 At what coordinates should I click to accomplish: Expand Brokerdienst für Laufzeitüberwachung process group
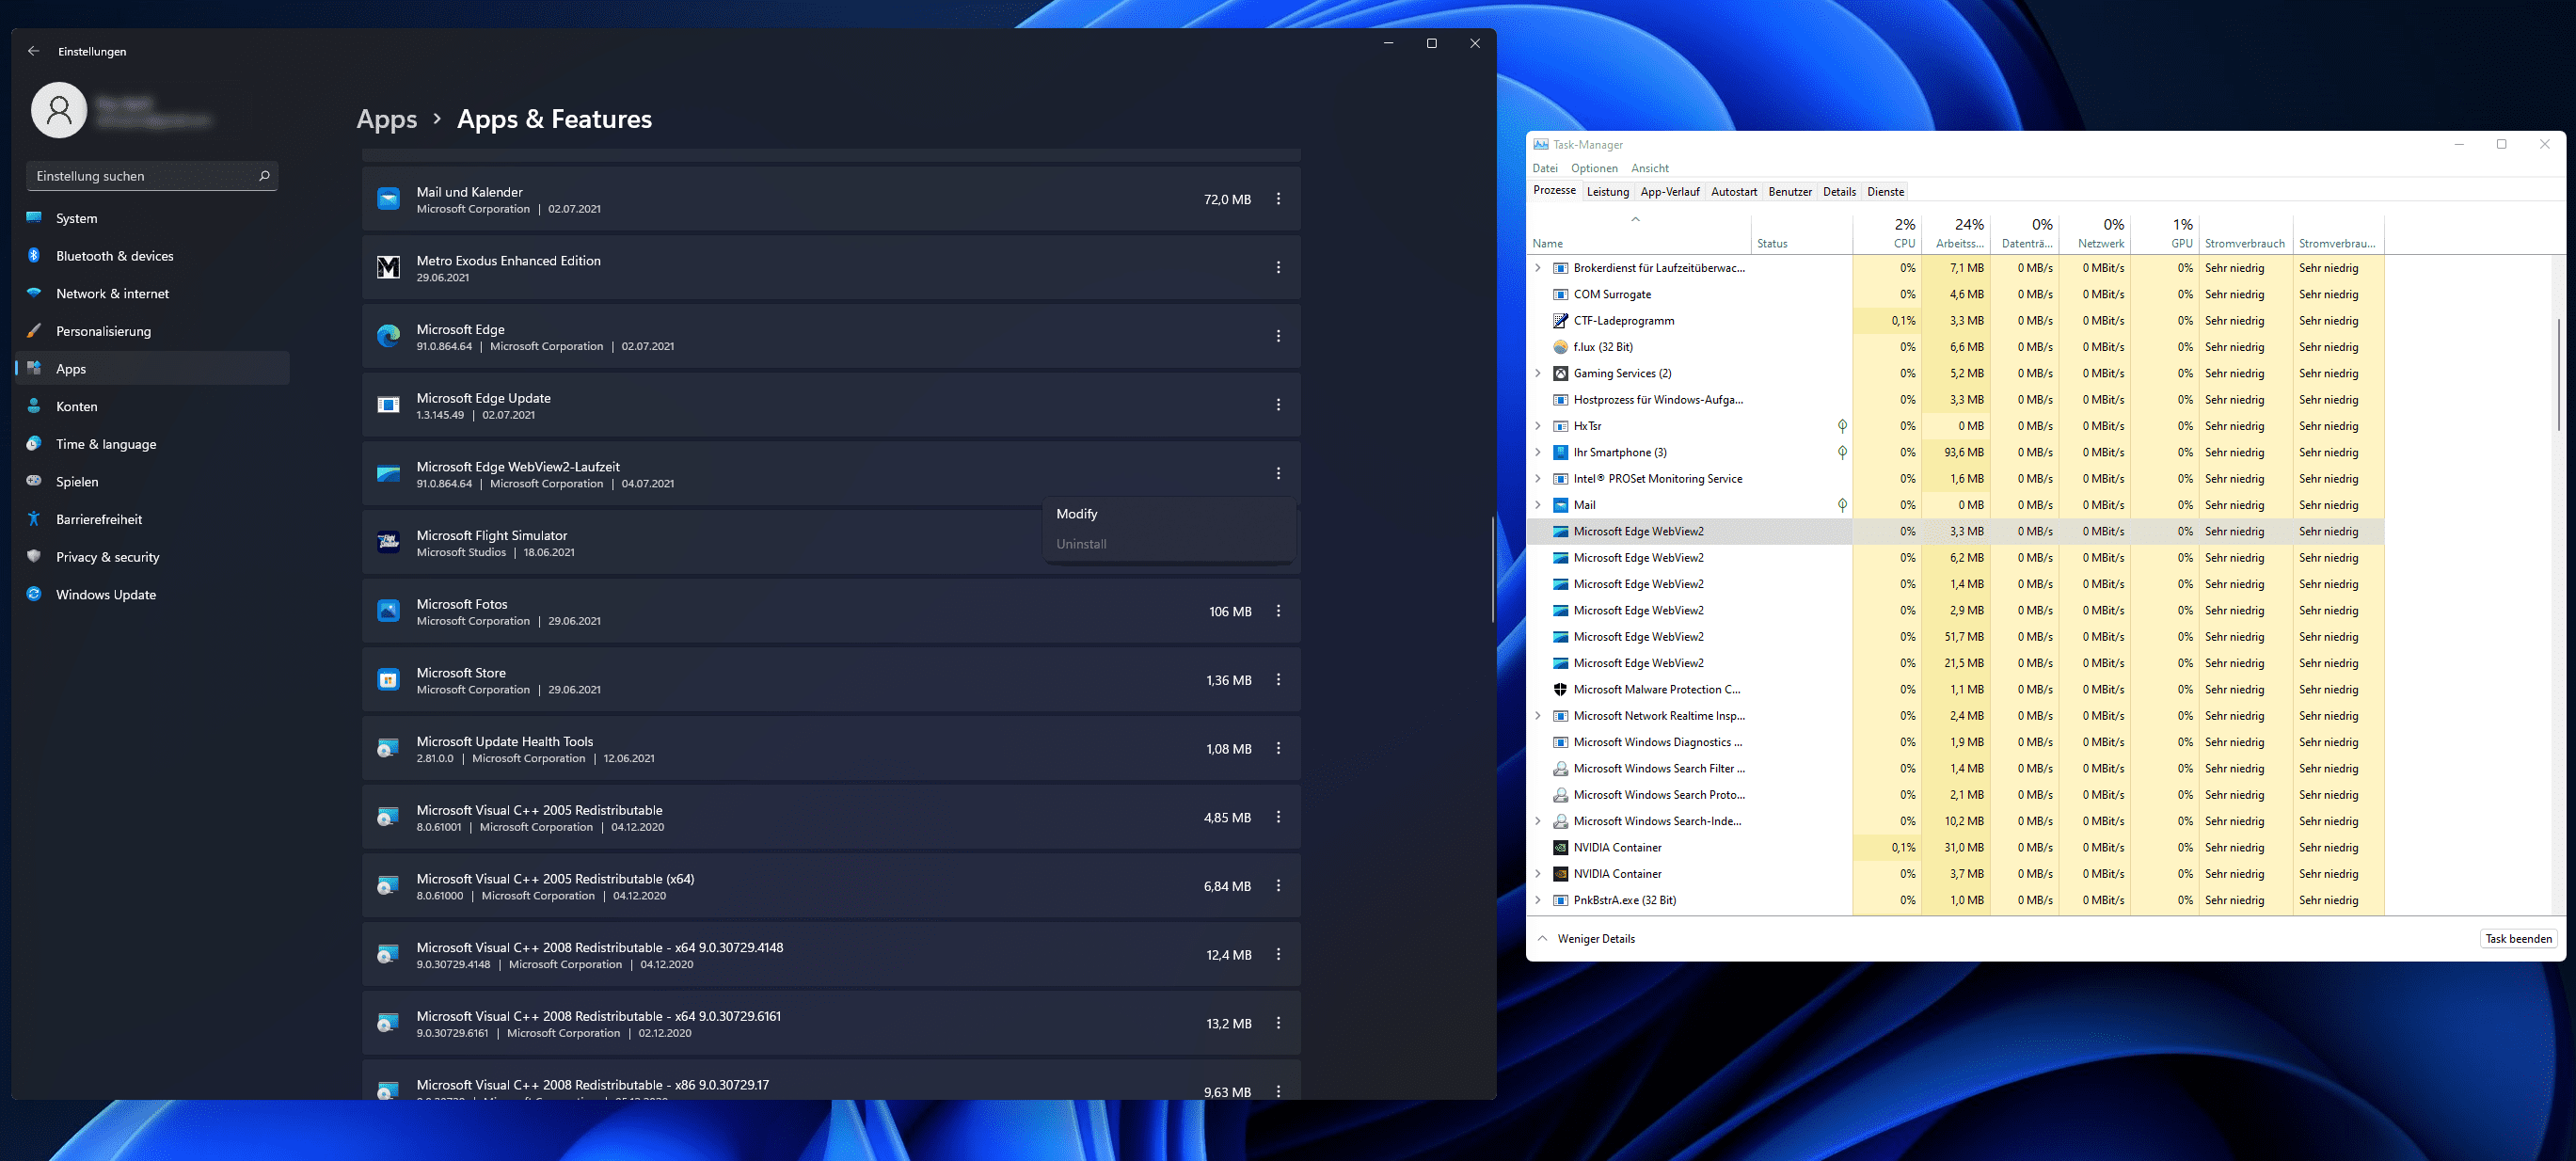click(1538, 268)
